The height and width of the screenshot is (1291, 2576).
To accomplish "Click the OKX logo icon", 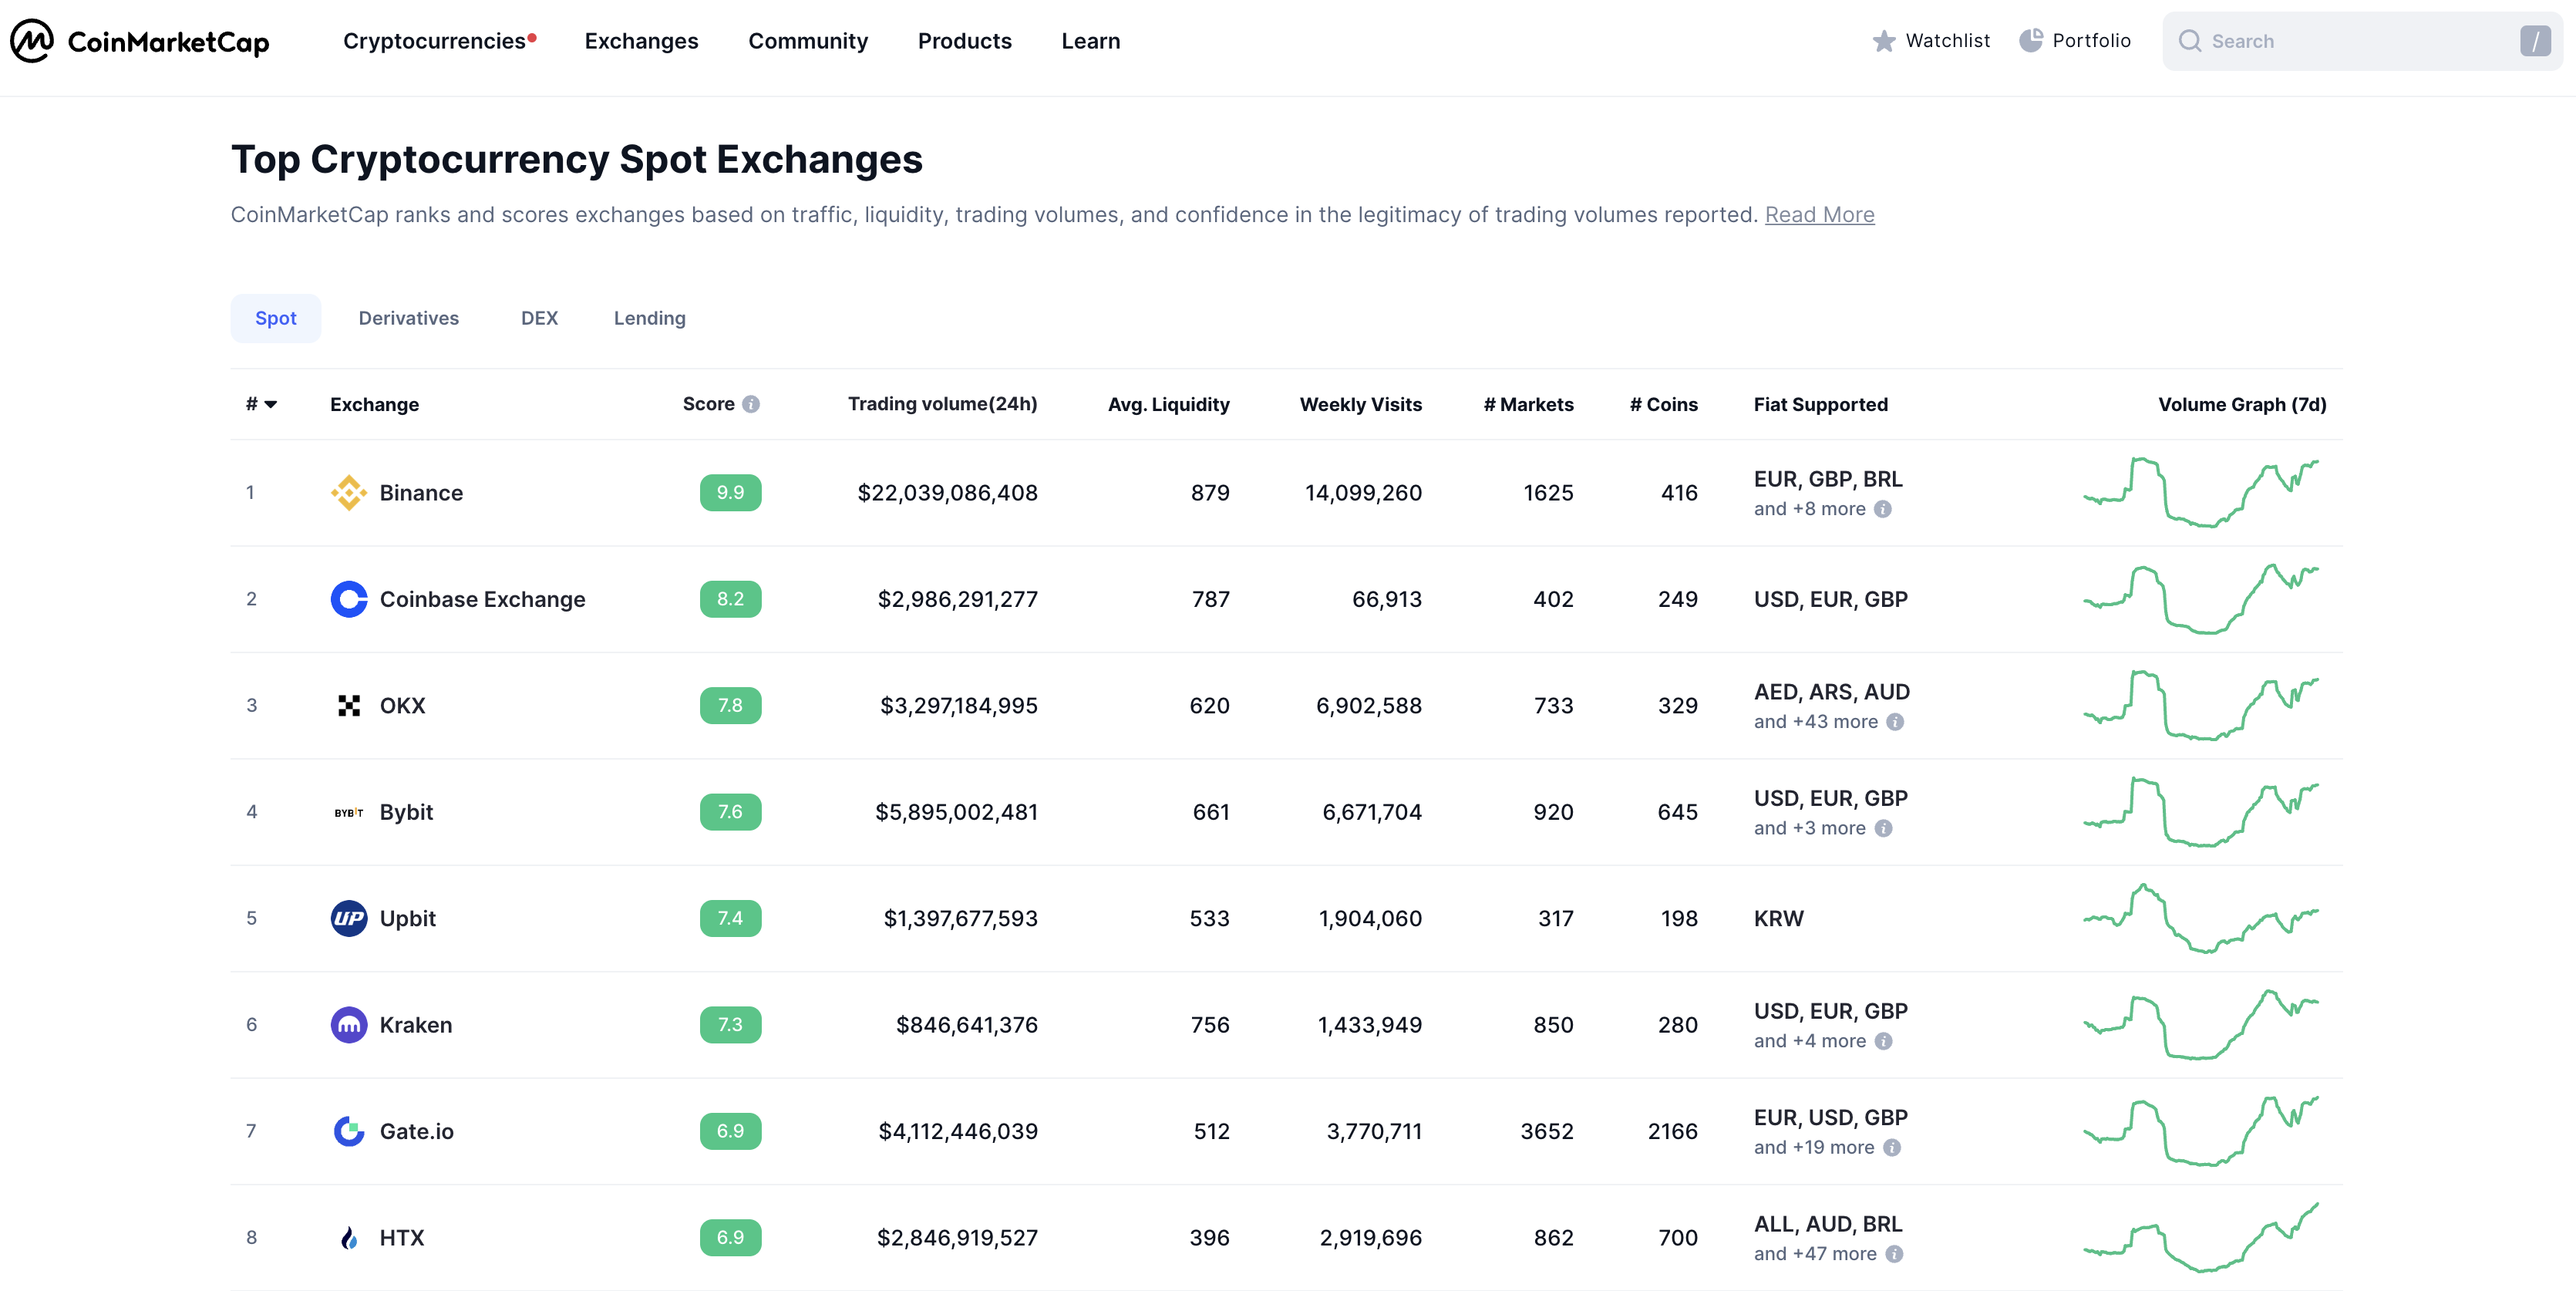I will (349, 706).
